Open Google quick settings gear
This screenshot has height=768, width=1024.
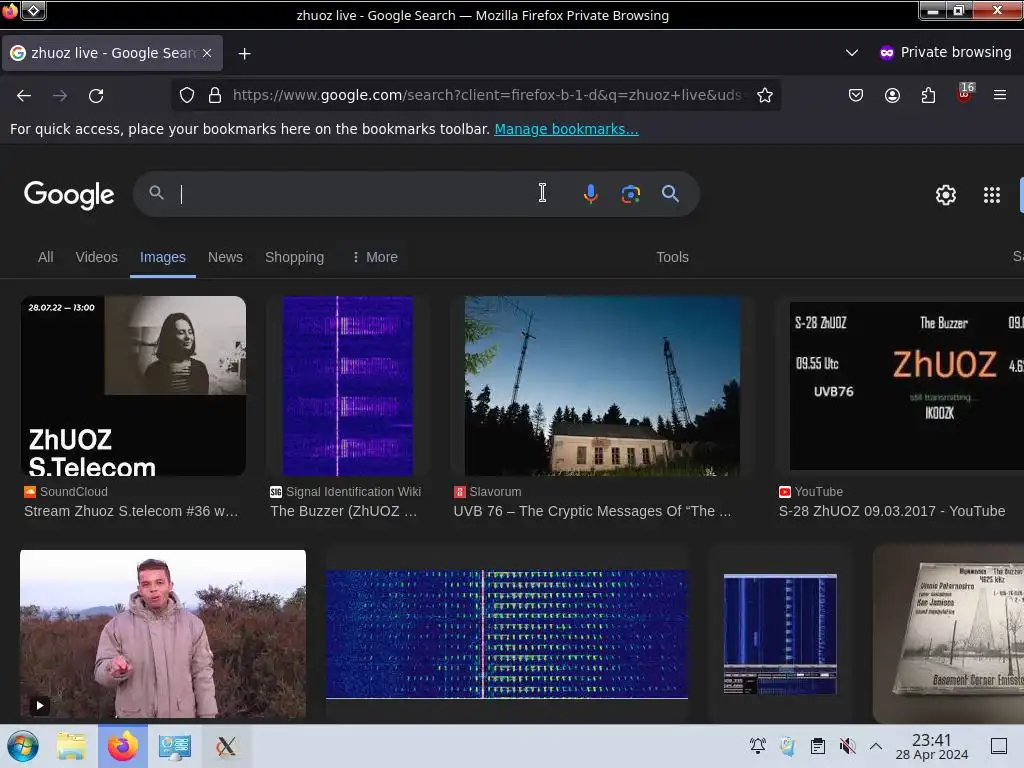(946, 195)
